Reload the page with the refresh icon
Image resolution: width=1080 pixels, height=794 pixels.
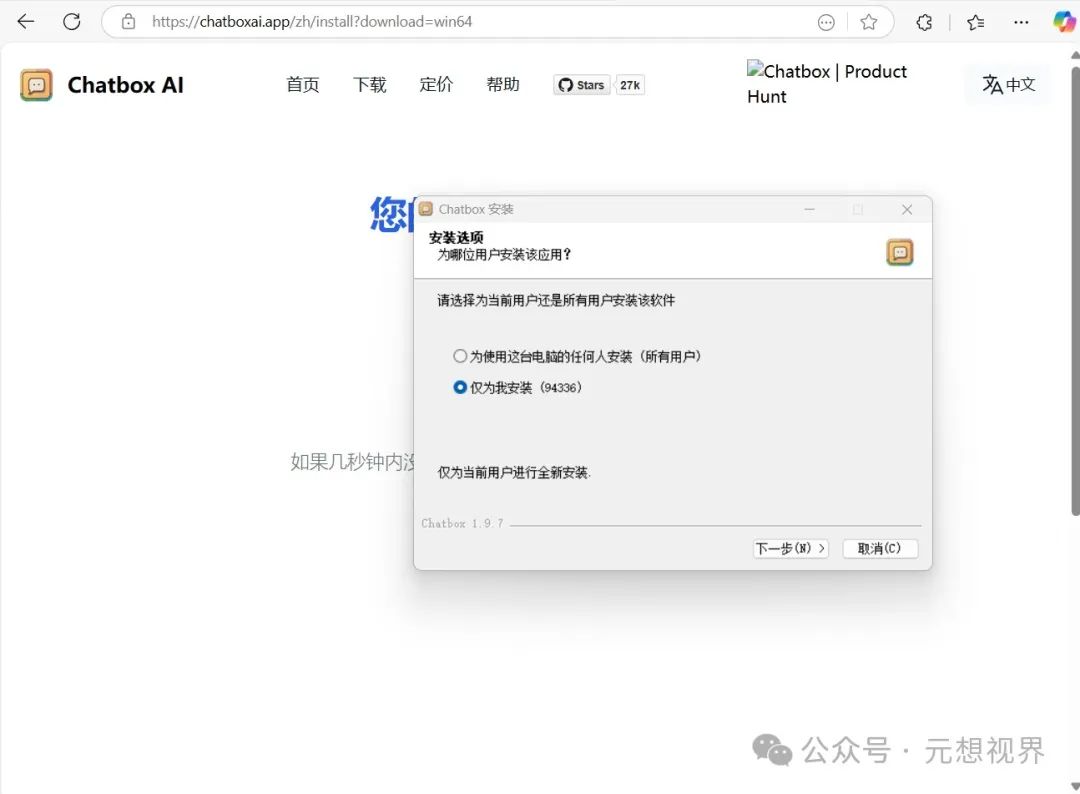point(72,21)
